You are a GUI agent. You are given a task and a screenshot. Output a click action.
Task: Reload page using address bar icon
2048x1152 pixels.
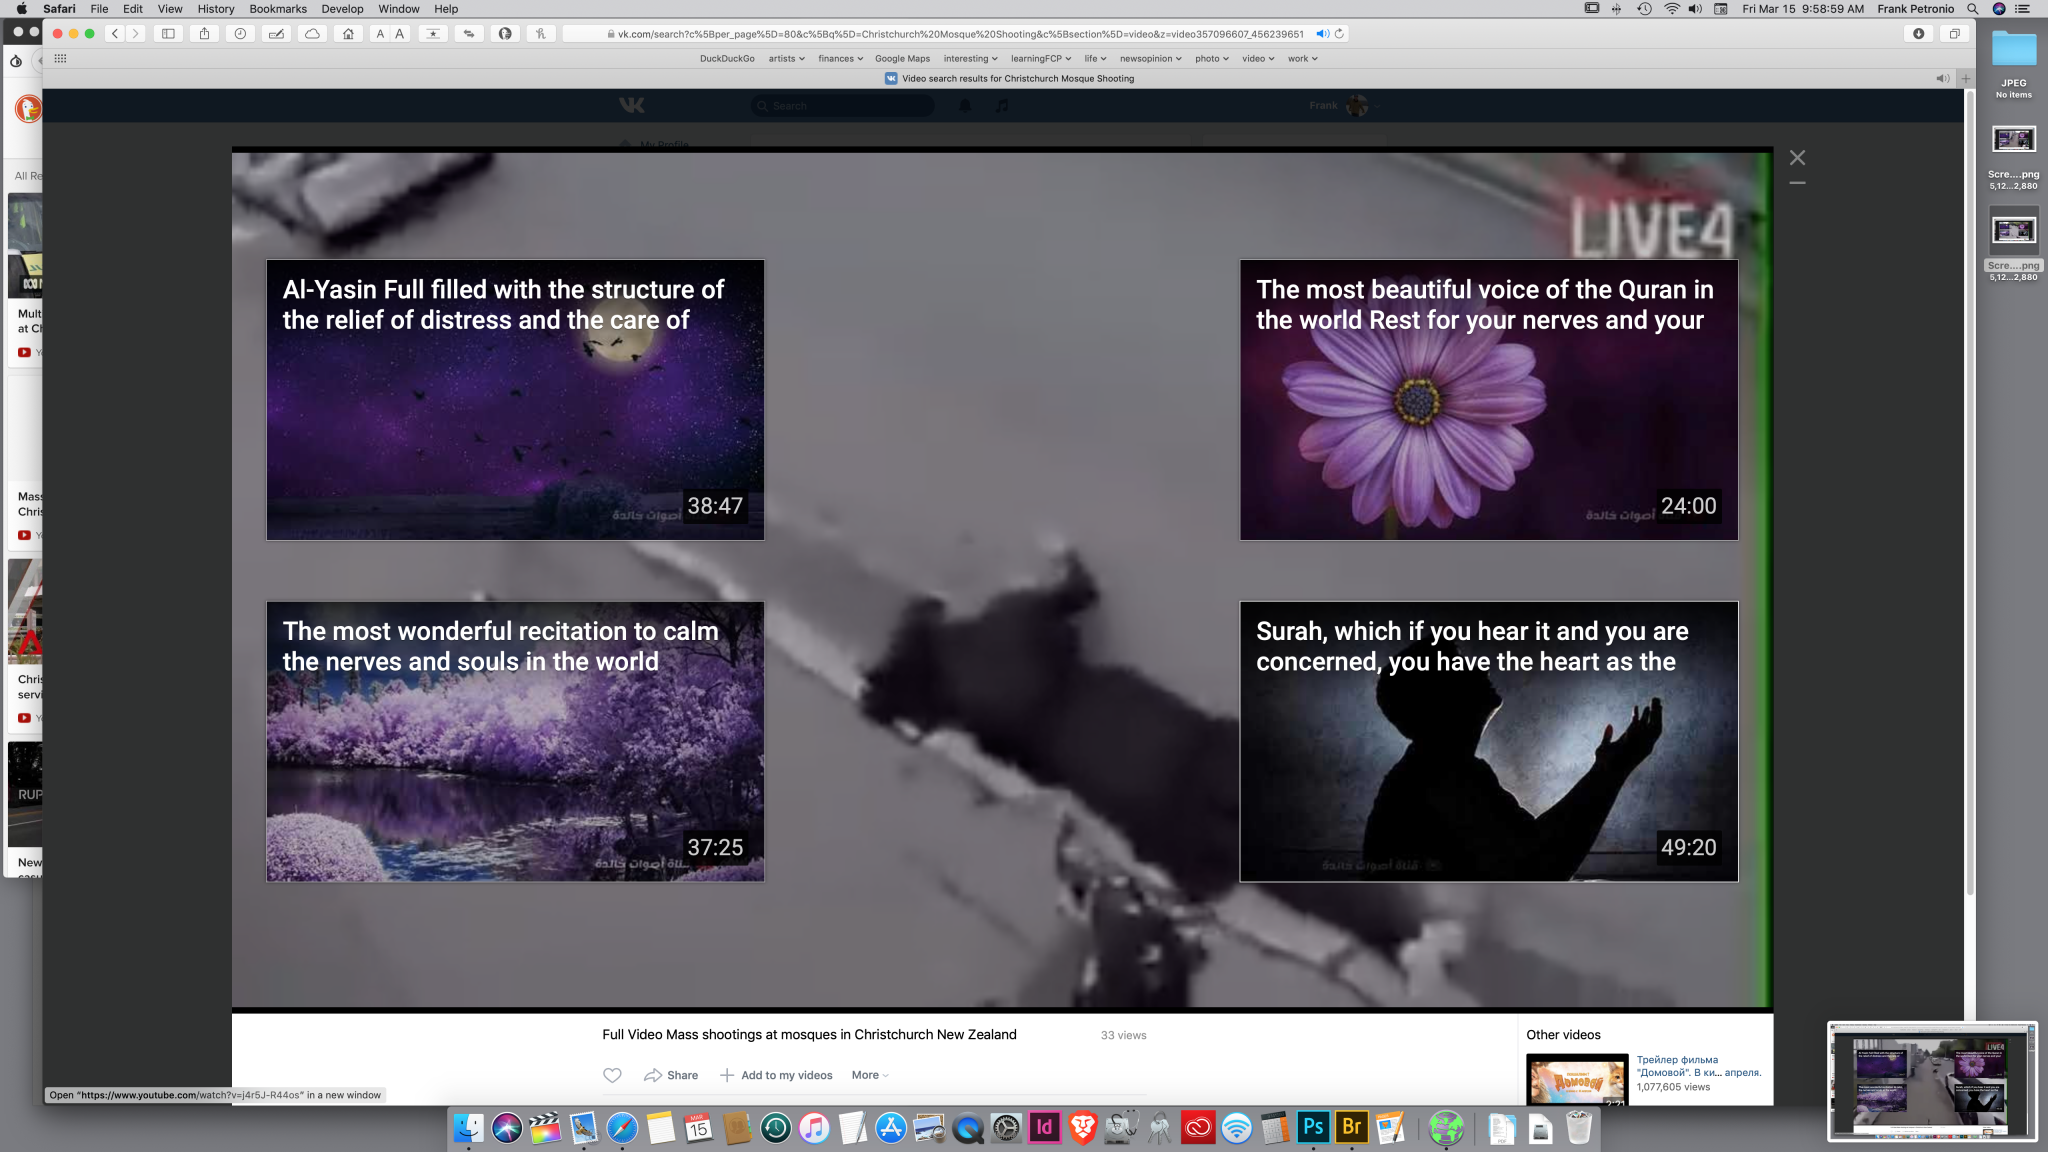[x=1339, y=34]
